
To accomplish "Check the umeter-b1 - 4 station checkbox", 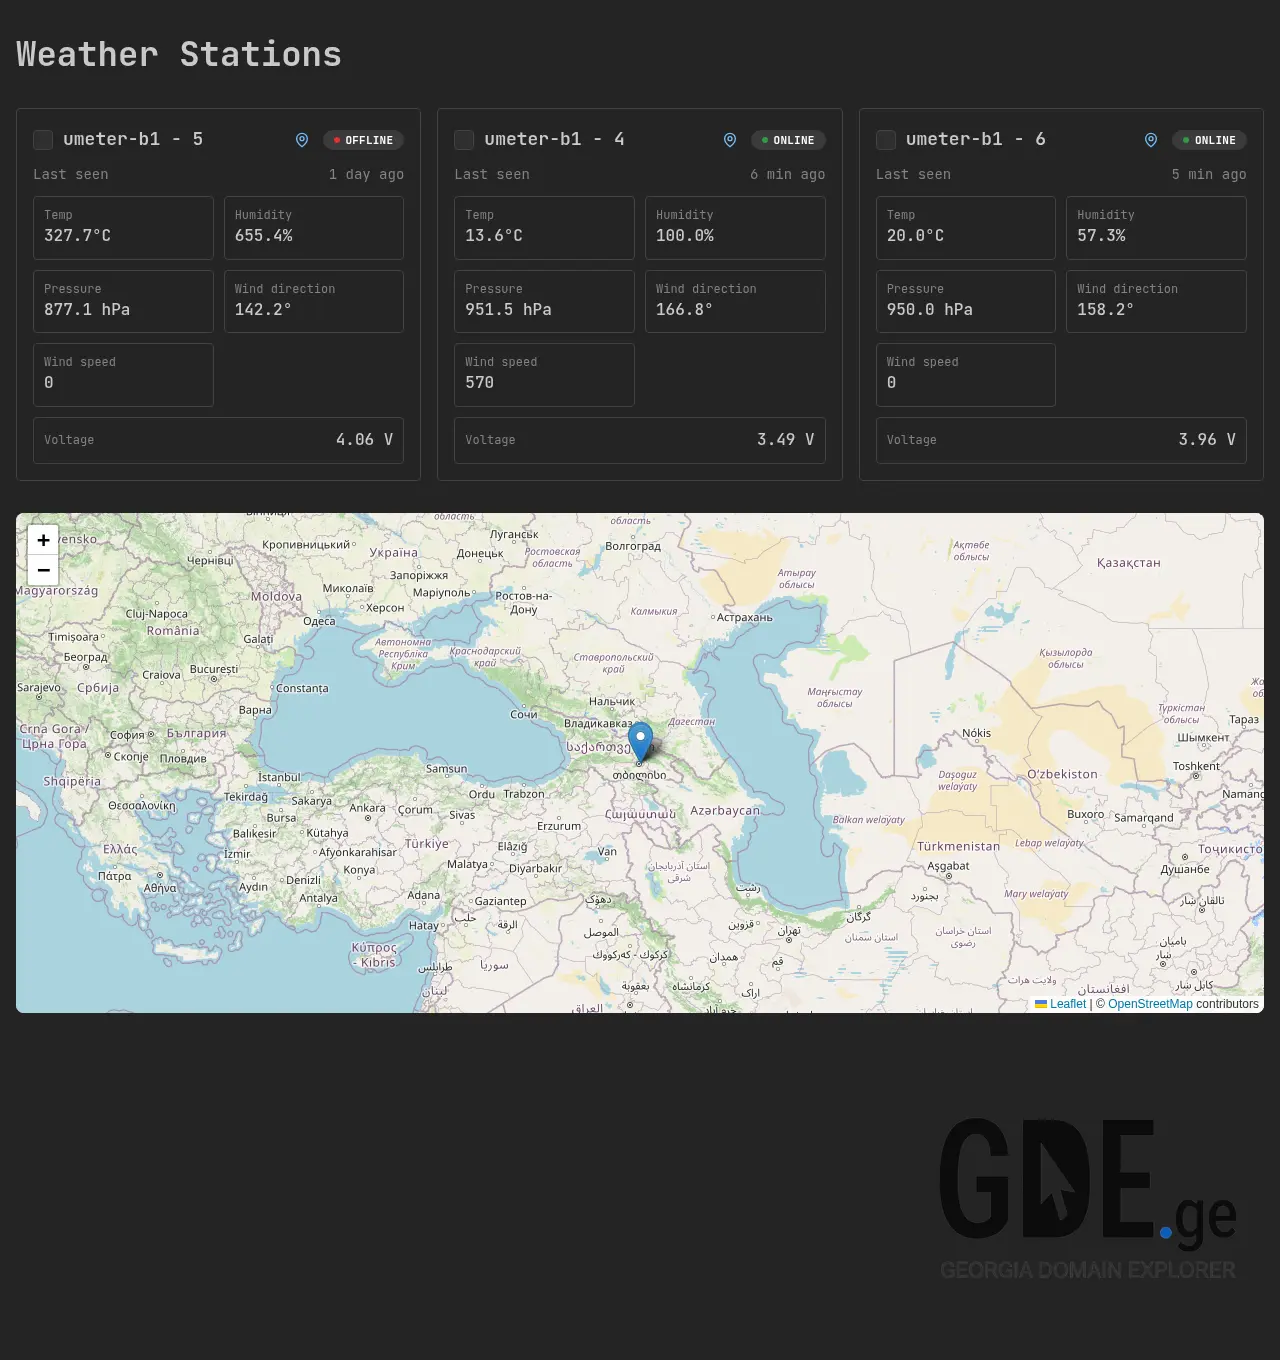I will pos(464,140).
